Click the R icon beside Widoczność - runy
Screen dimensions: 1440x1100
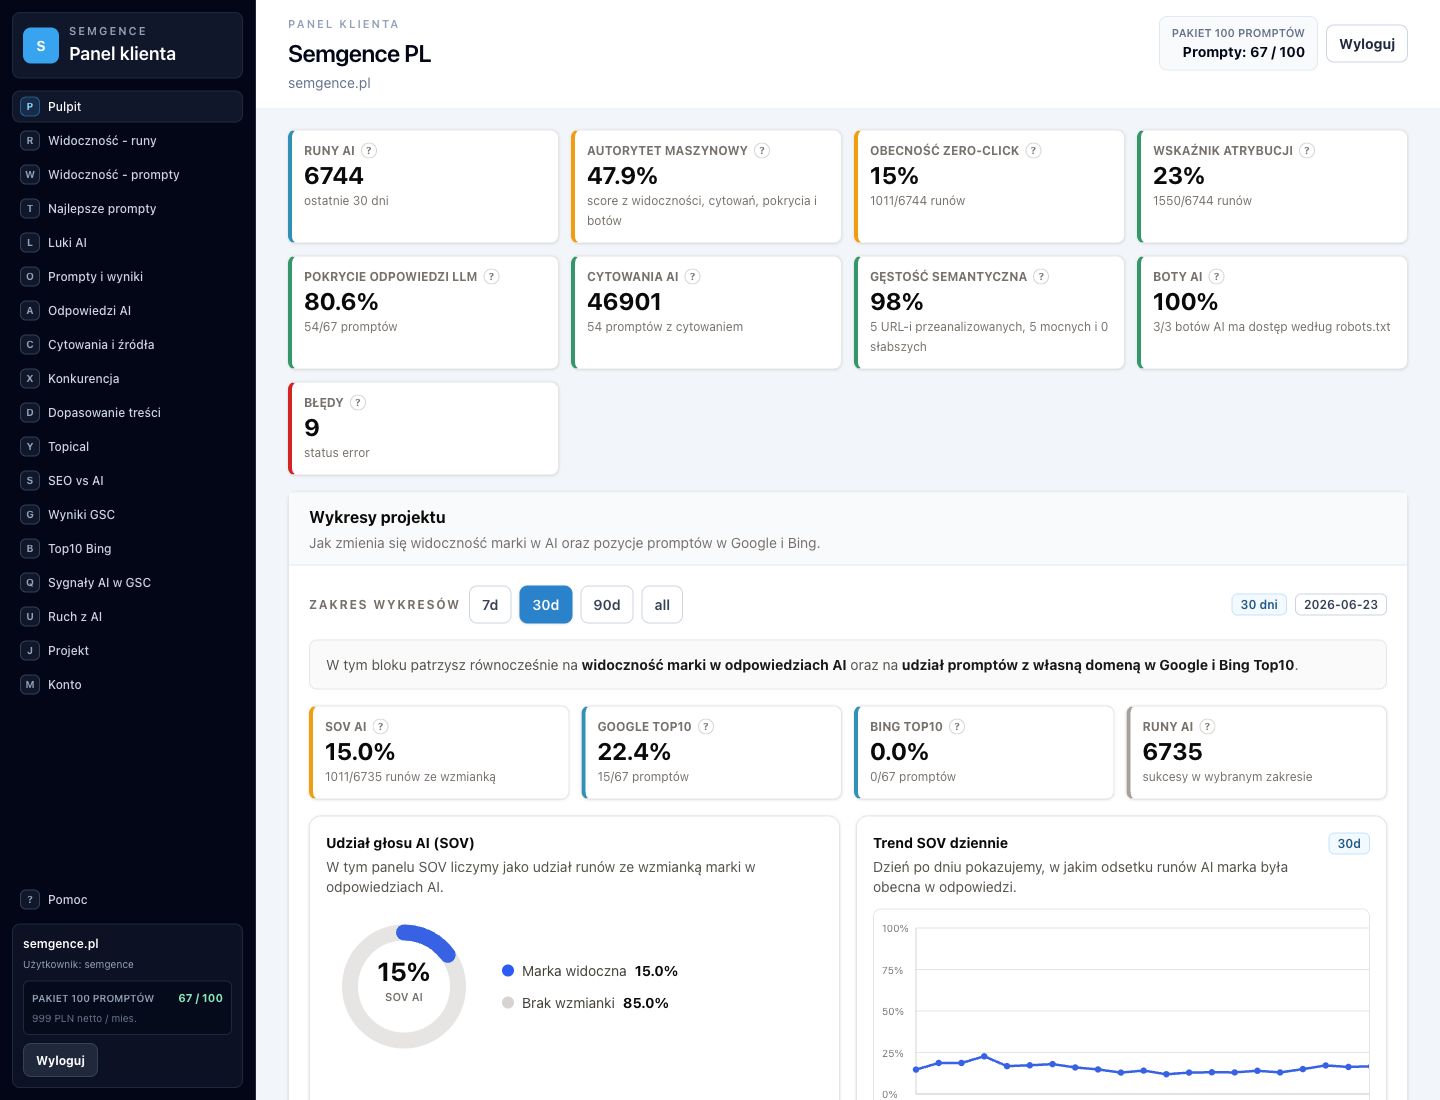[x=30, y=141]
